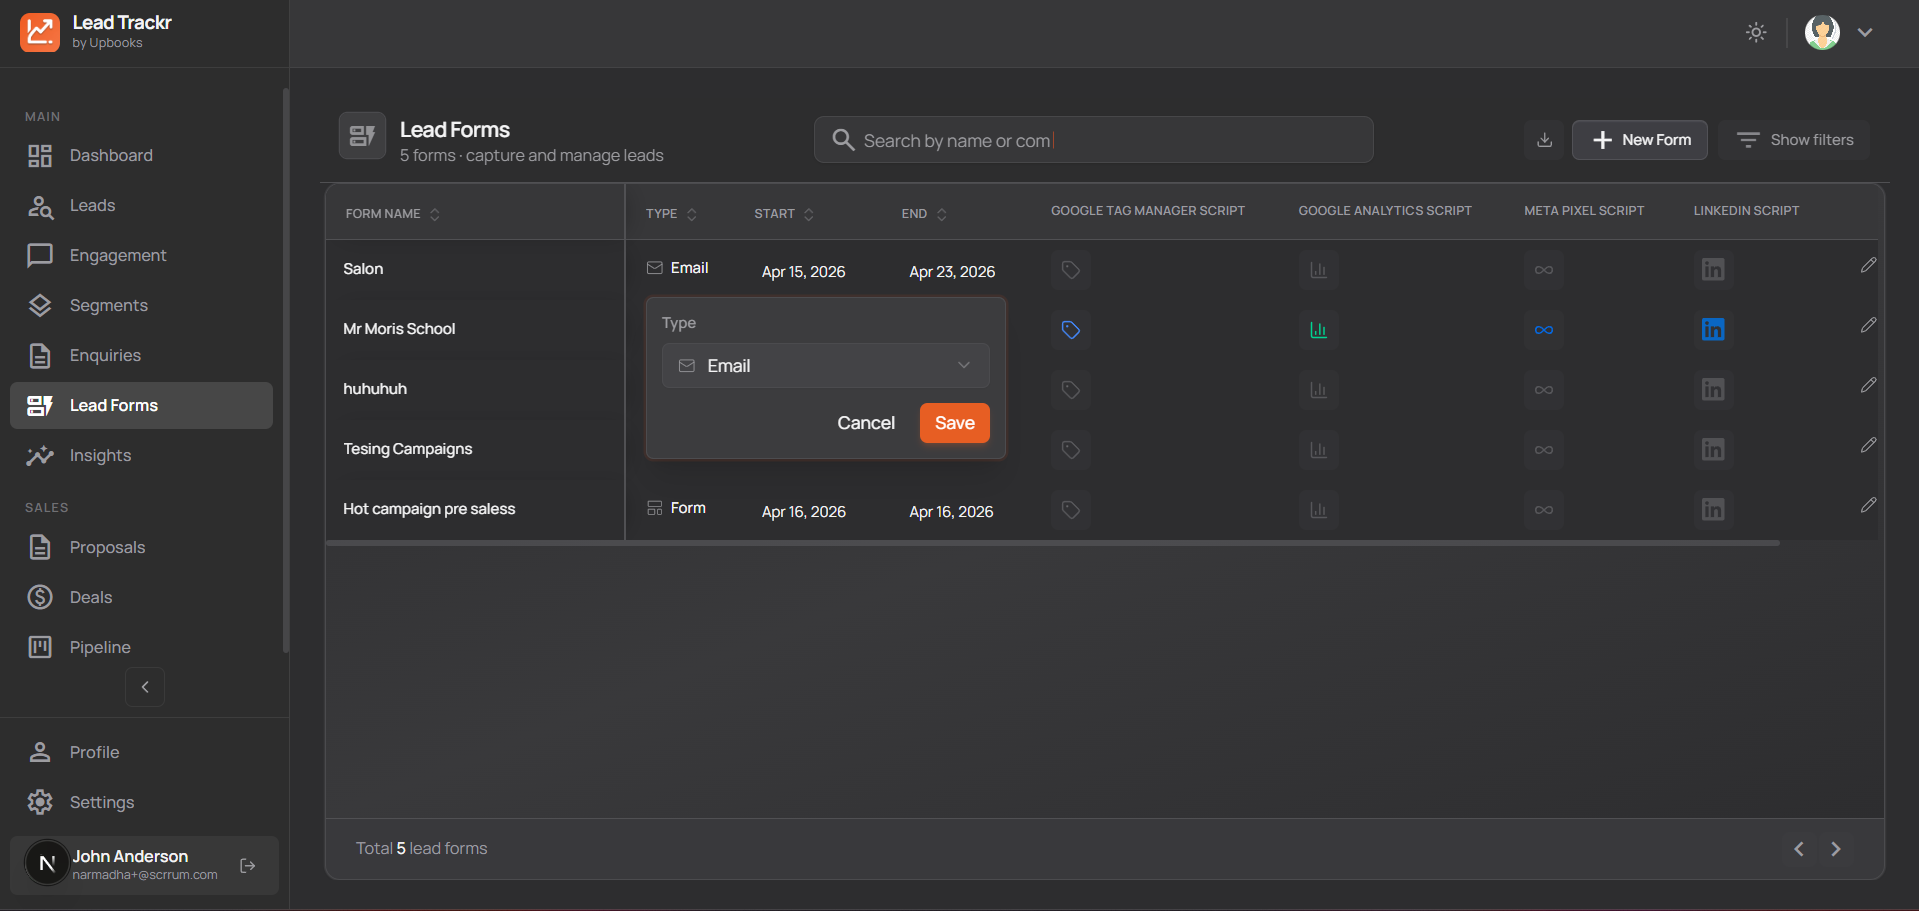Image resolution: width=1919 pixels, height=911 pixels.
Task: Click LinkedIn script icon for huhuhuh
Action: point(1712,390)
